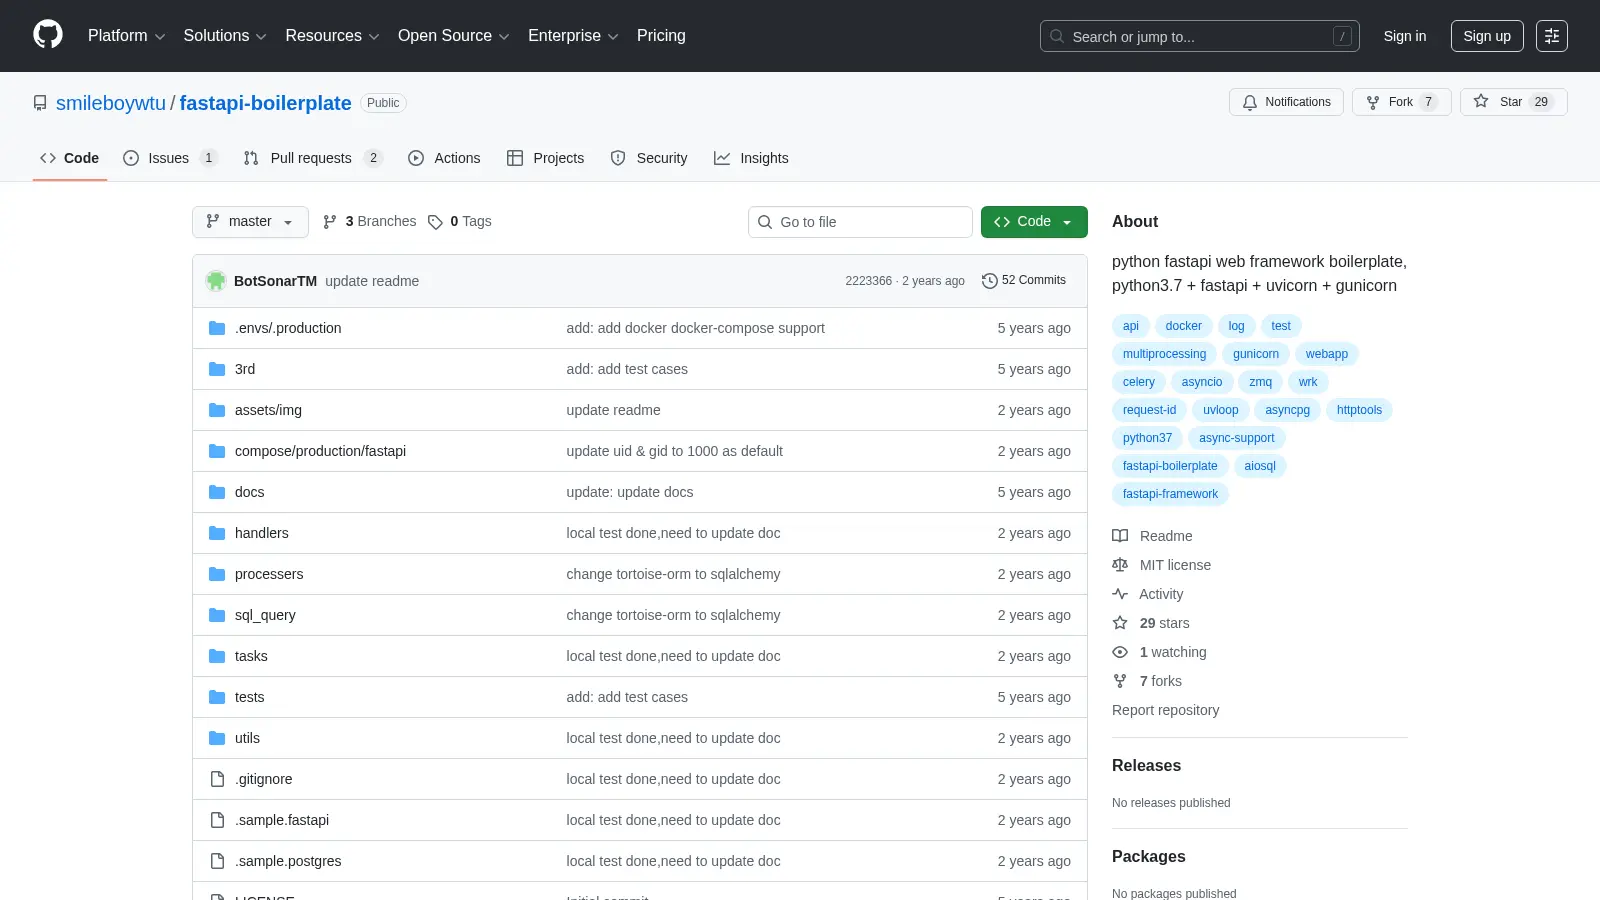The width and height of the screenshot is (1600, 900).
Task: Click the 'update readme' latest commit message
Action: pyautogui.click(x=372, y=281)
